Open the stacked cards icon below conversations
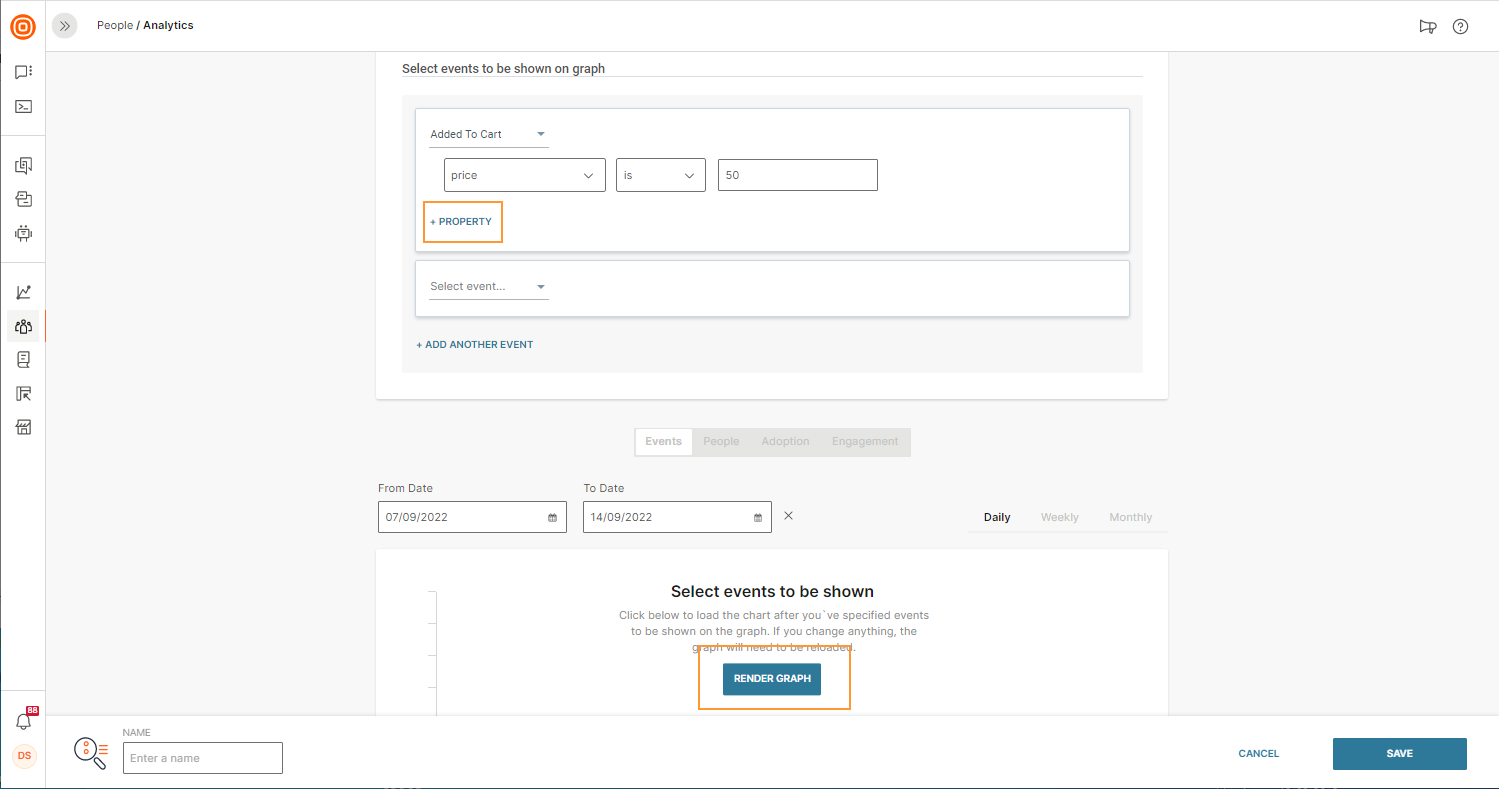 click(x=23, y=199)
